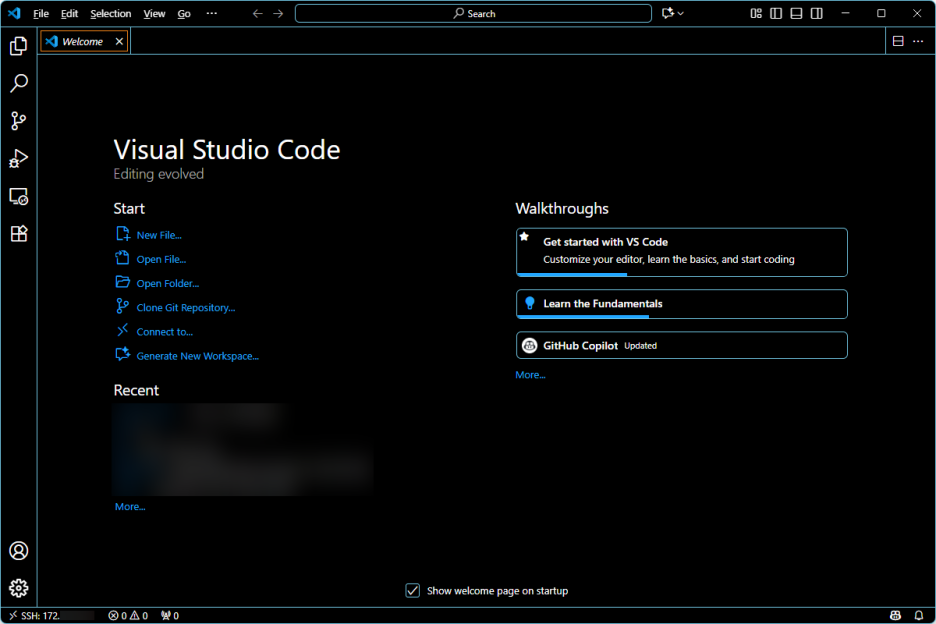Screen dimensions: 936x624
Task: Click Generate New Workspace... link
Action: 198,356
